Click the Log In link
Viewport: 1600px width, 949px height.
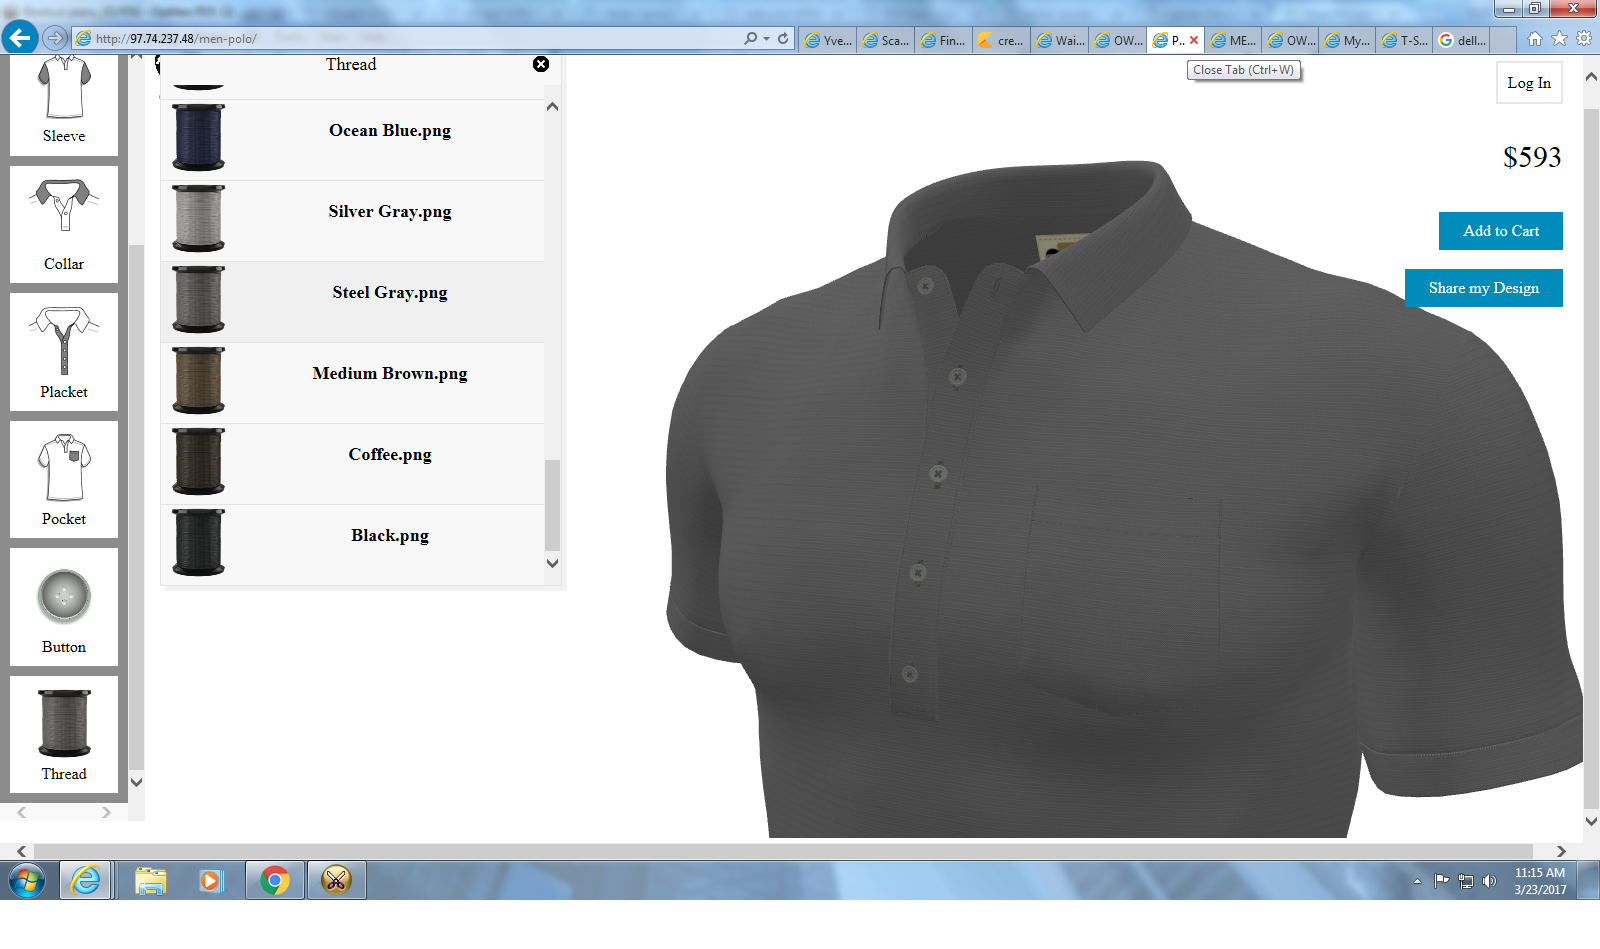tap(1528, 83)
